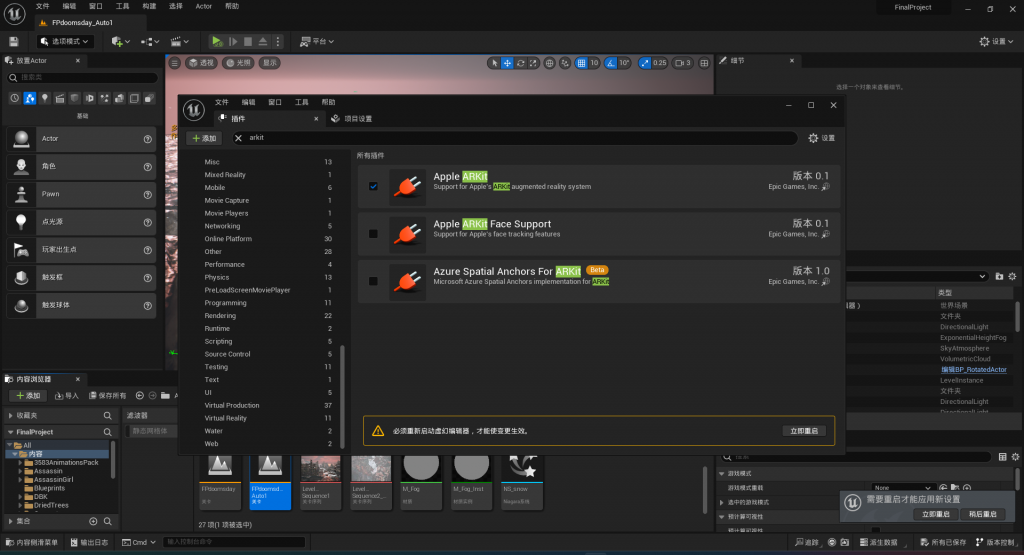This screenshot has width=1024, height=555.
Task: Click the world coordinate globe icon
Action: (x=549, y=63)
